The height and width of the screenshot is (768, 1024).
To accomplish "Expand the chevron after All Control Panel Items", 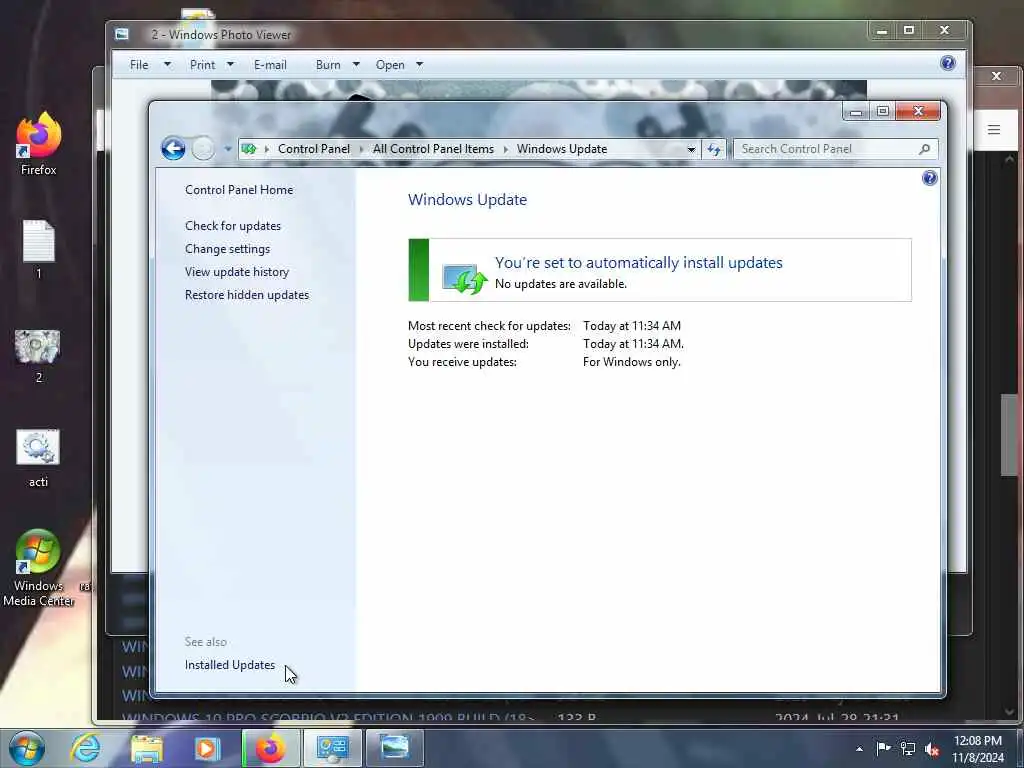I will (505, 150).
